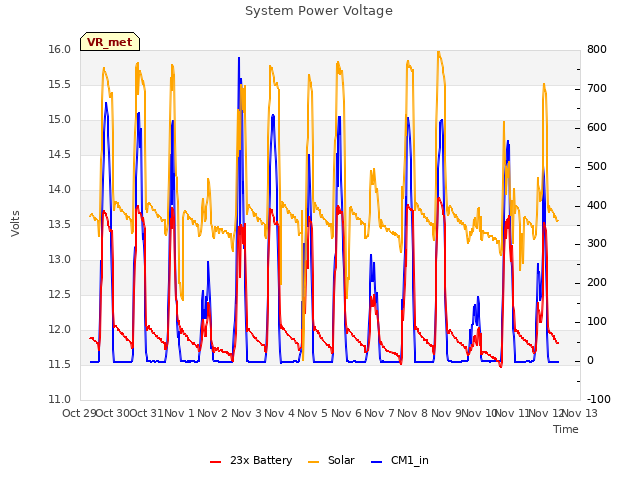Click the 700 right axis tick label
Screen dimensions: 640x480
tap(597, 89)
